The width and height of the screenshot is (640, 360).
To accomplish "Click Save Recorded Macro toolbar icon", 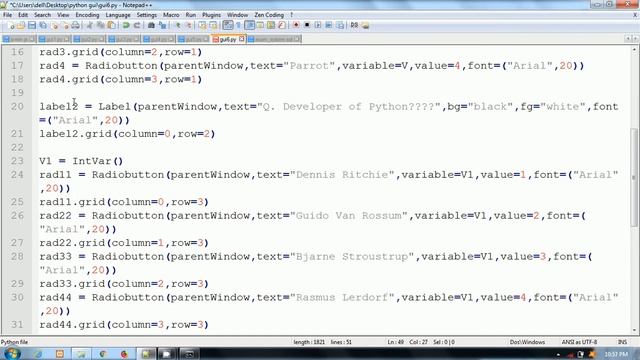I will [340, 25].
